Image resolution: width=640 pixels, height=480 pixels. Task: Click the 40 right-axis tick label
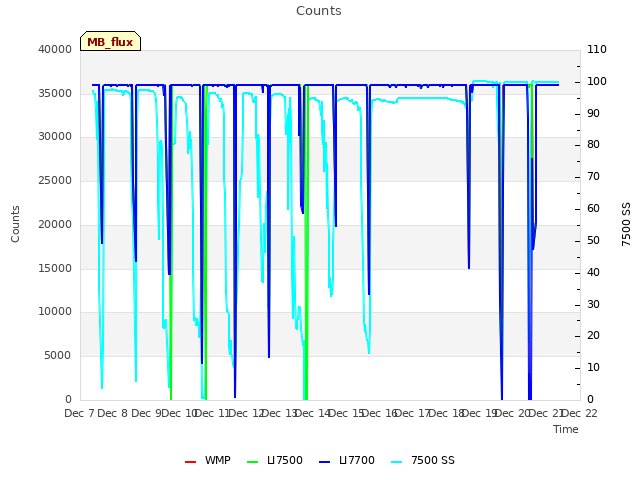593,272
